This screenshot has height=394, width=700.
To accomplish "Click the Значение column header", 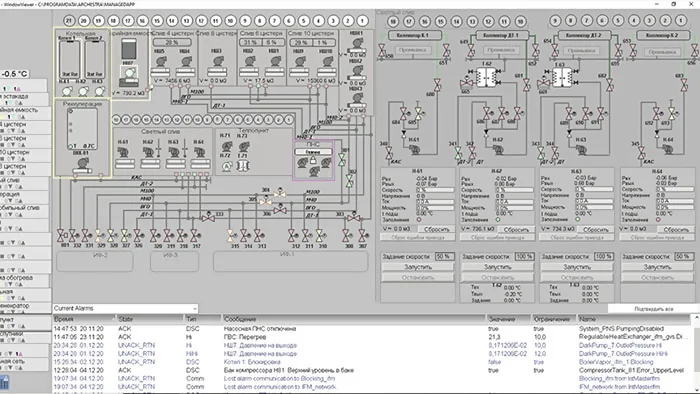I will point(508,319).
